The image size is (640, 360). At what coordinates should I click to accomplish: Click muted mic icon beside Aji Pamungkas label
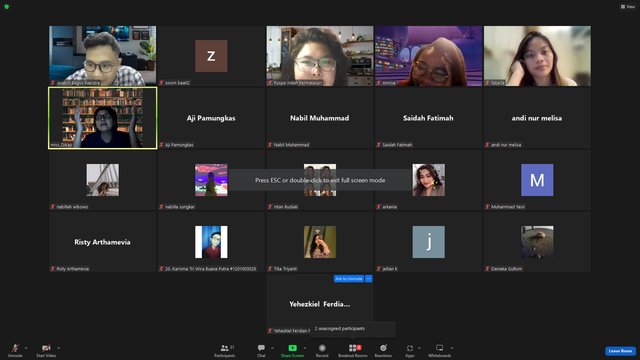pos(161,145)
